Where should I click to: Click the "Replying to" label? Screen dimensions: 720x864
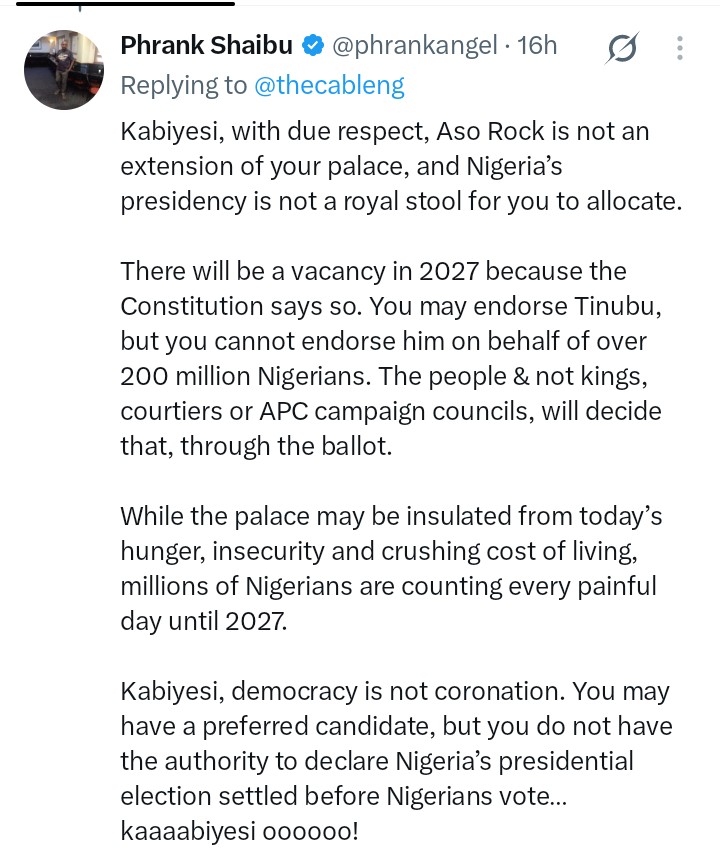(x=184, y=86)
